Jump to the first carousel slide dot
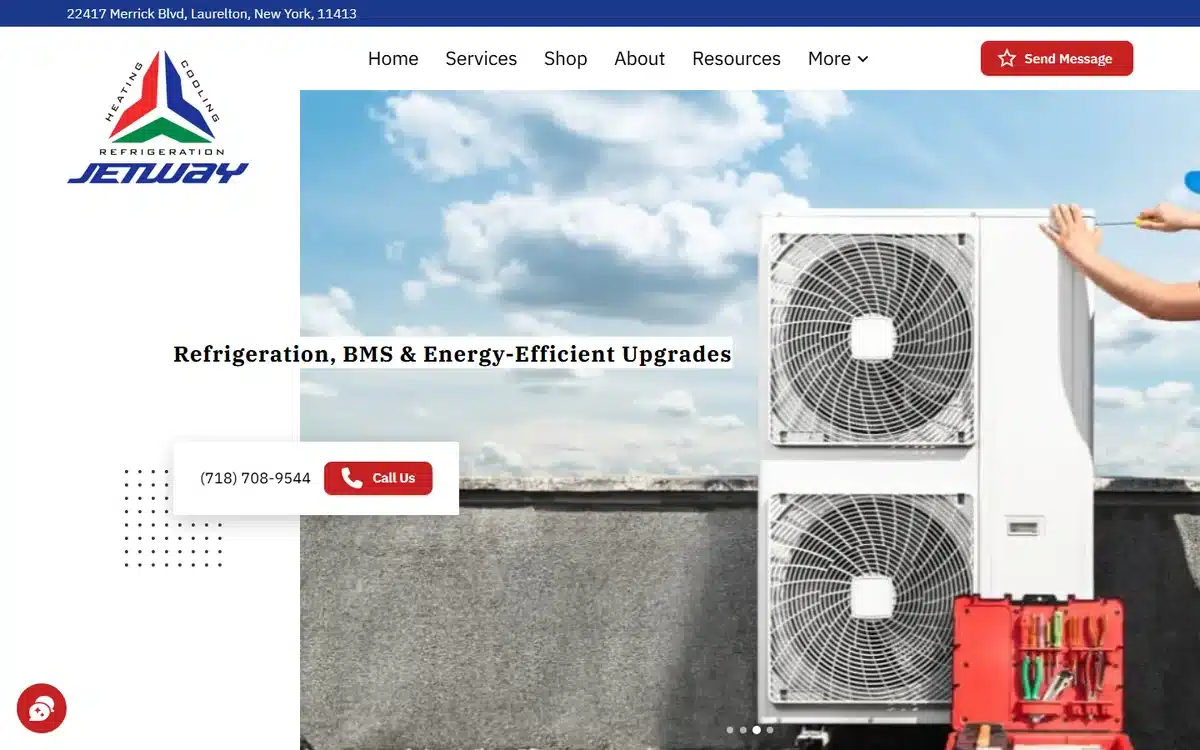 click(730, 730)
